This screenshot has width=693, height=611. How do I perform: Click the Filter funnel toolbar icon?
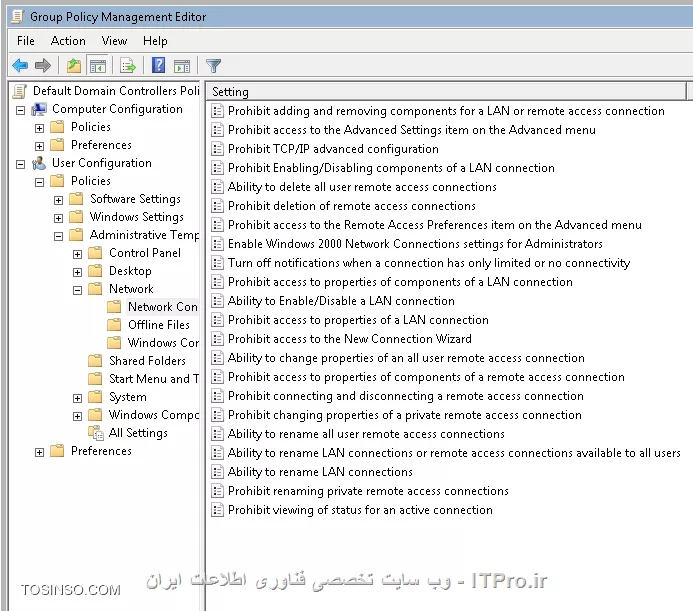tap(213, 66)
